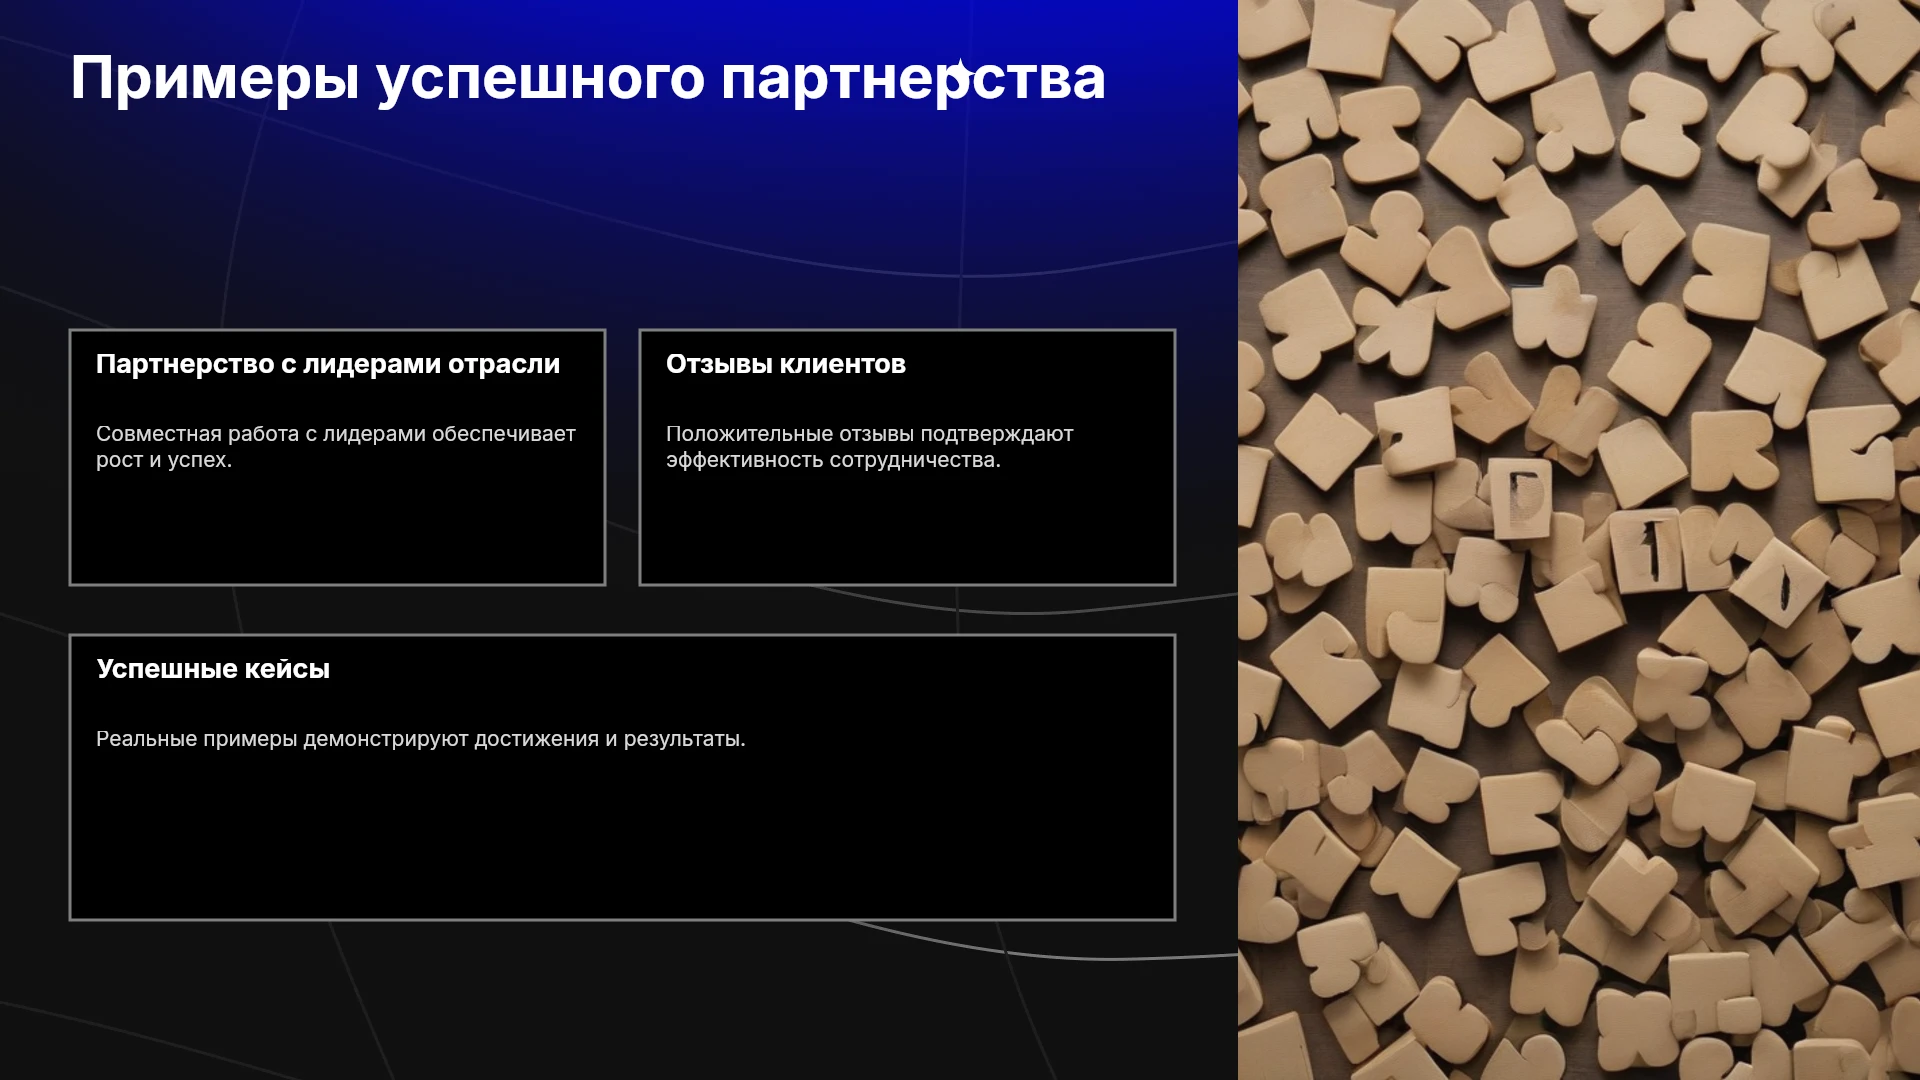1920x1080 pixels.
Task: Select the "Отзывы клиентов" card heading
Action: (x=786, y=364)
